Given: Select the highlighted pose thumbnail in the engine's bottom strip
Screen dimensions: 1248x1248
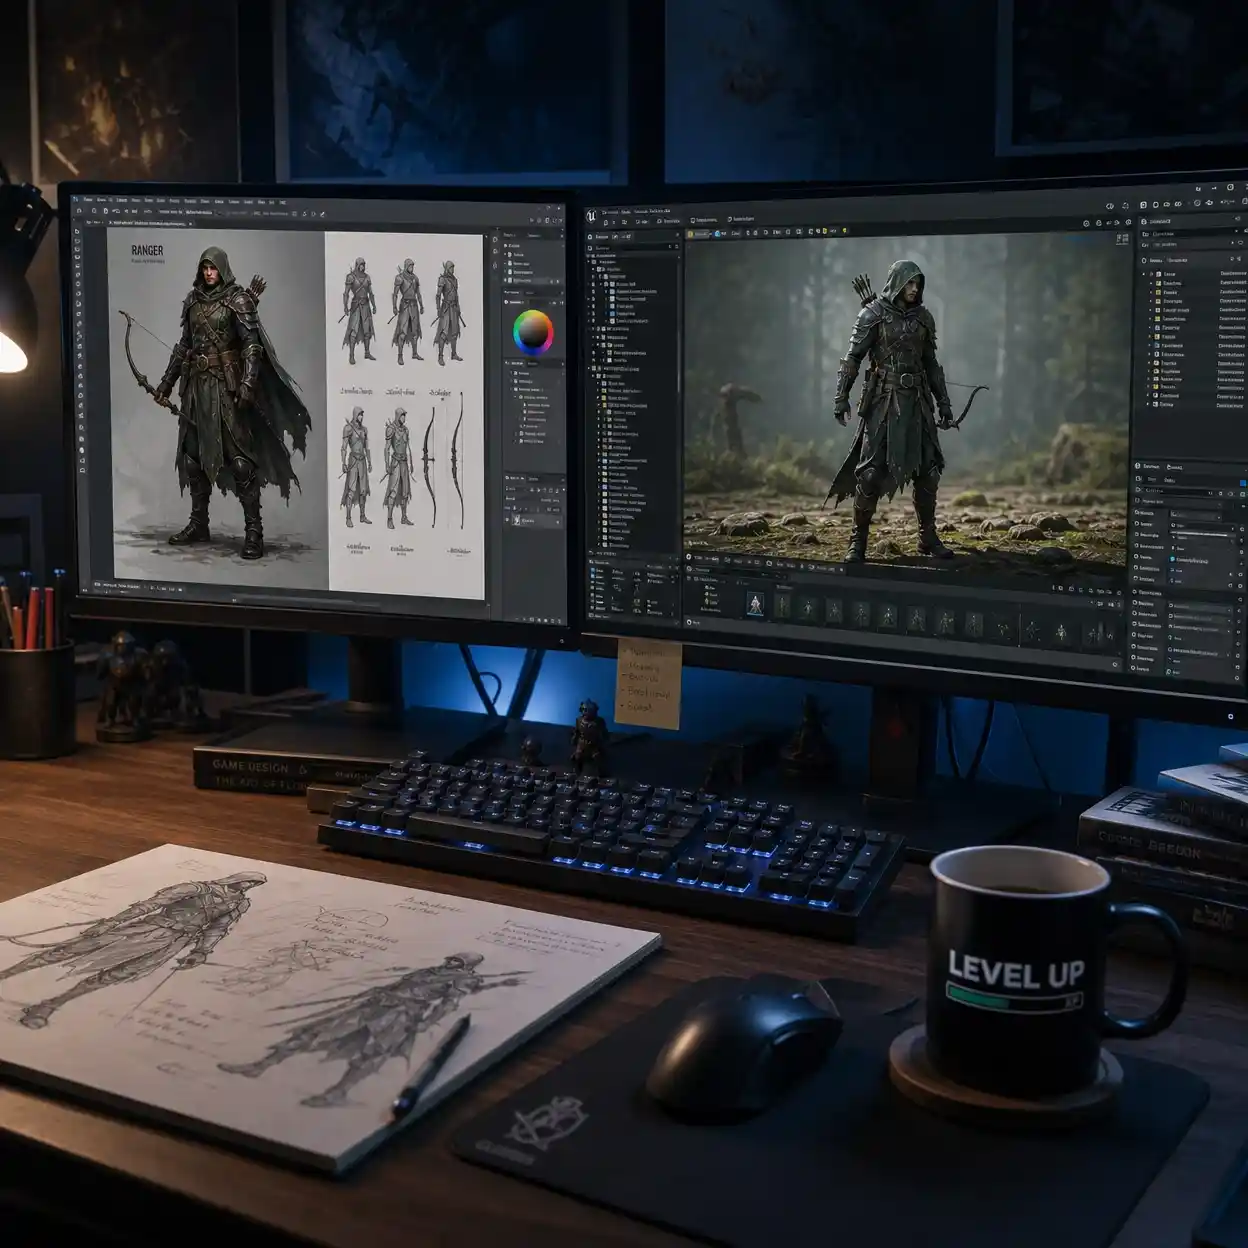Looking at the screenshot, I should 755,604.
